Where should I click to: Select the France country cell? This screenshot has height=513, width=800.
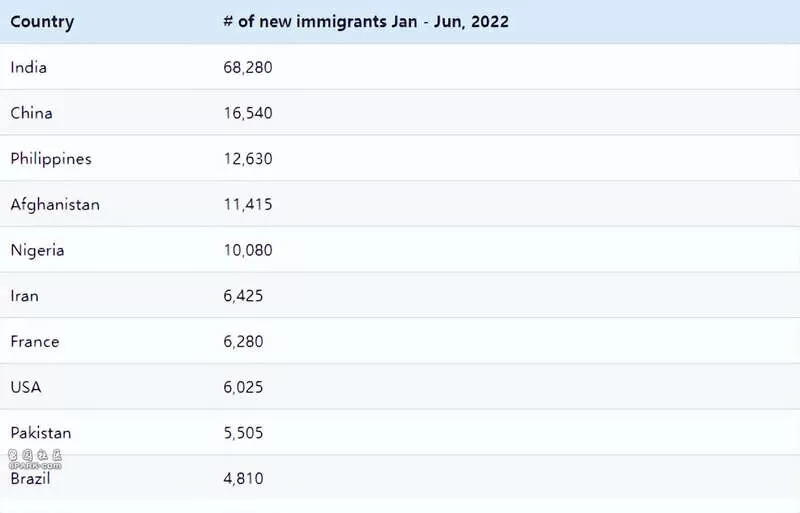pyautogui.click(x=35, y=341)
